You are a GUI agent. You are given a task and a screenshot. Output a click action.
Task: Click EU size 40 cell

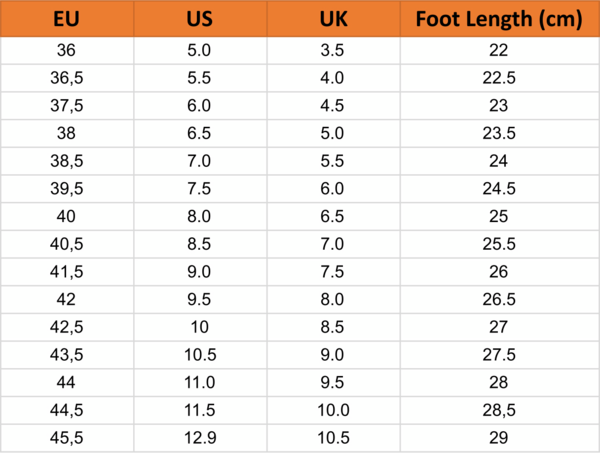66,216
